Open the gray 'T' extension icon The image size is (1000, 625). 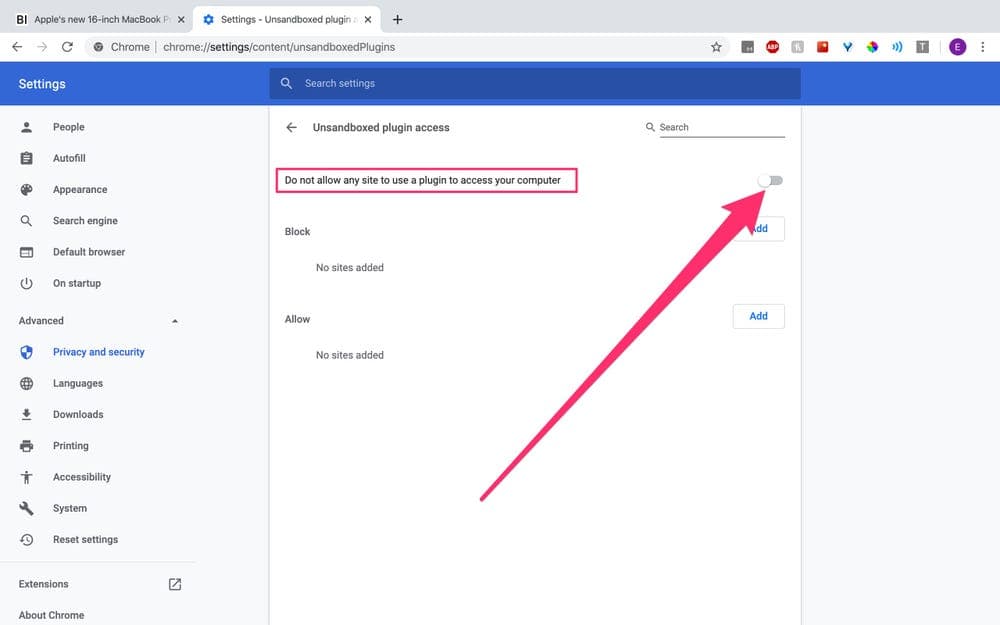[x=922, y=47]
